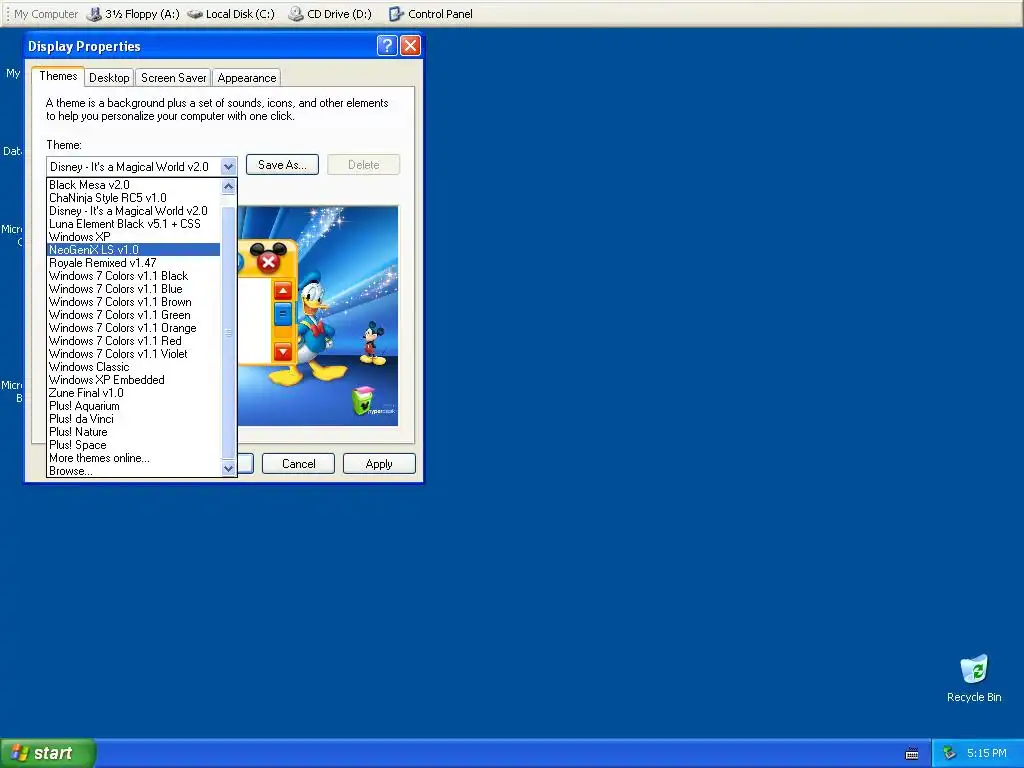Select Windows 7 Colors v1.1 Orange theme
The width and height of the screenshot is (1024, 768).
(x=134, y=328)
